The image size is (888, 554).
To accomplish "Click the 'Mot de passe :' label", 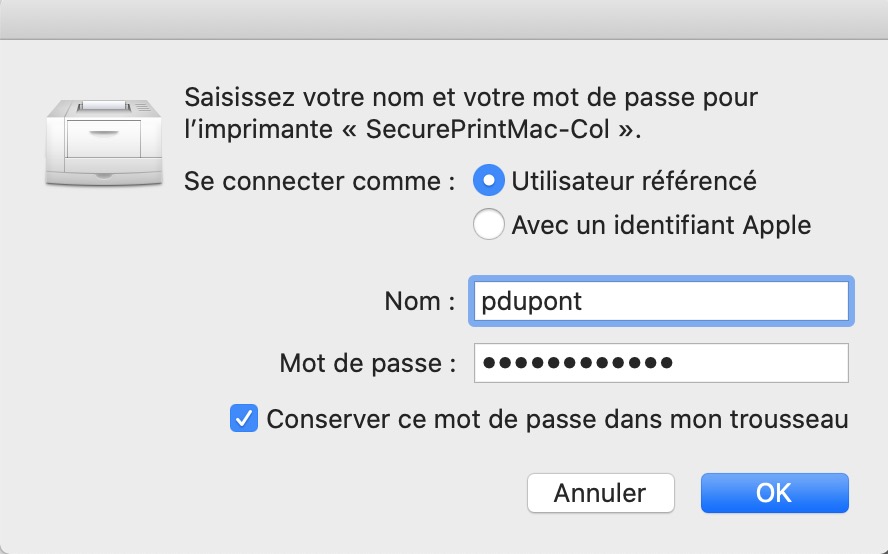I will pyautogui.click(x=367, y=363).
